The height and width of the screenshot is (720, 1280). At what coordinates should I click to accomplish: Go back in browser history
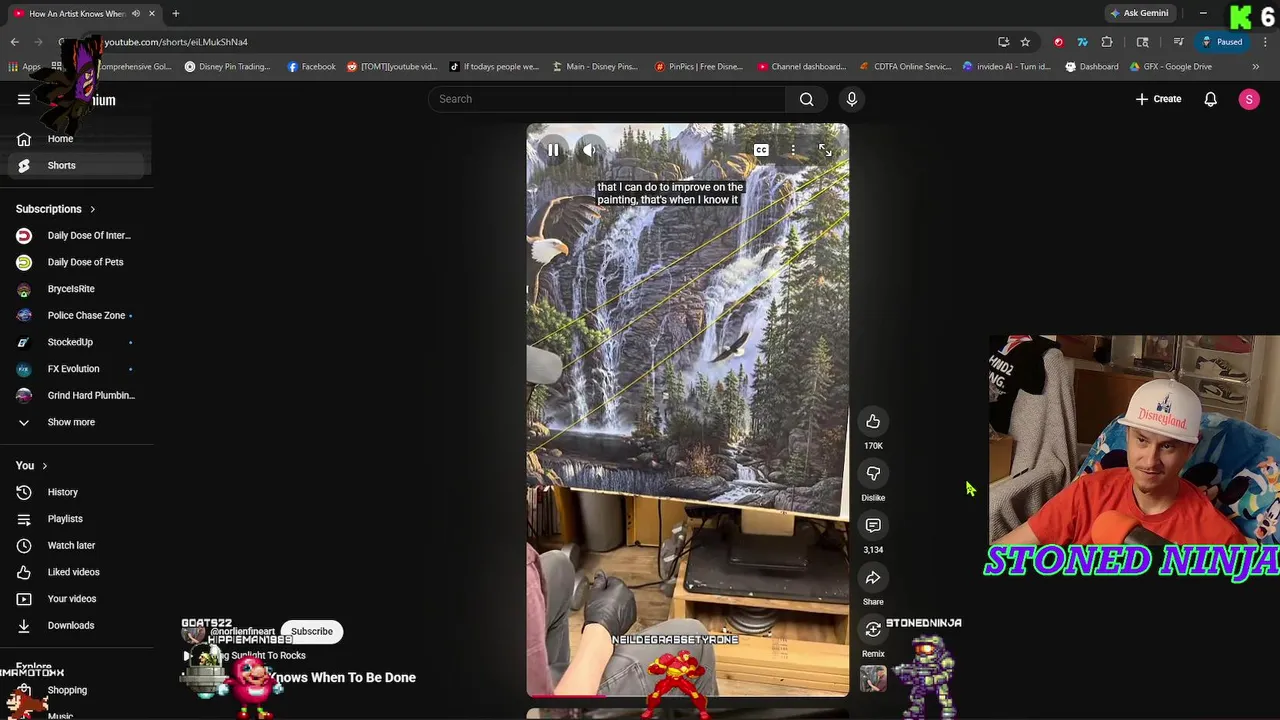point(15,42)
